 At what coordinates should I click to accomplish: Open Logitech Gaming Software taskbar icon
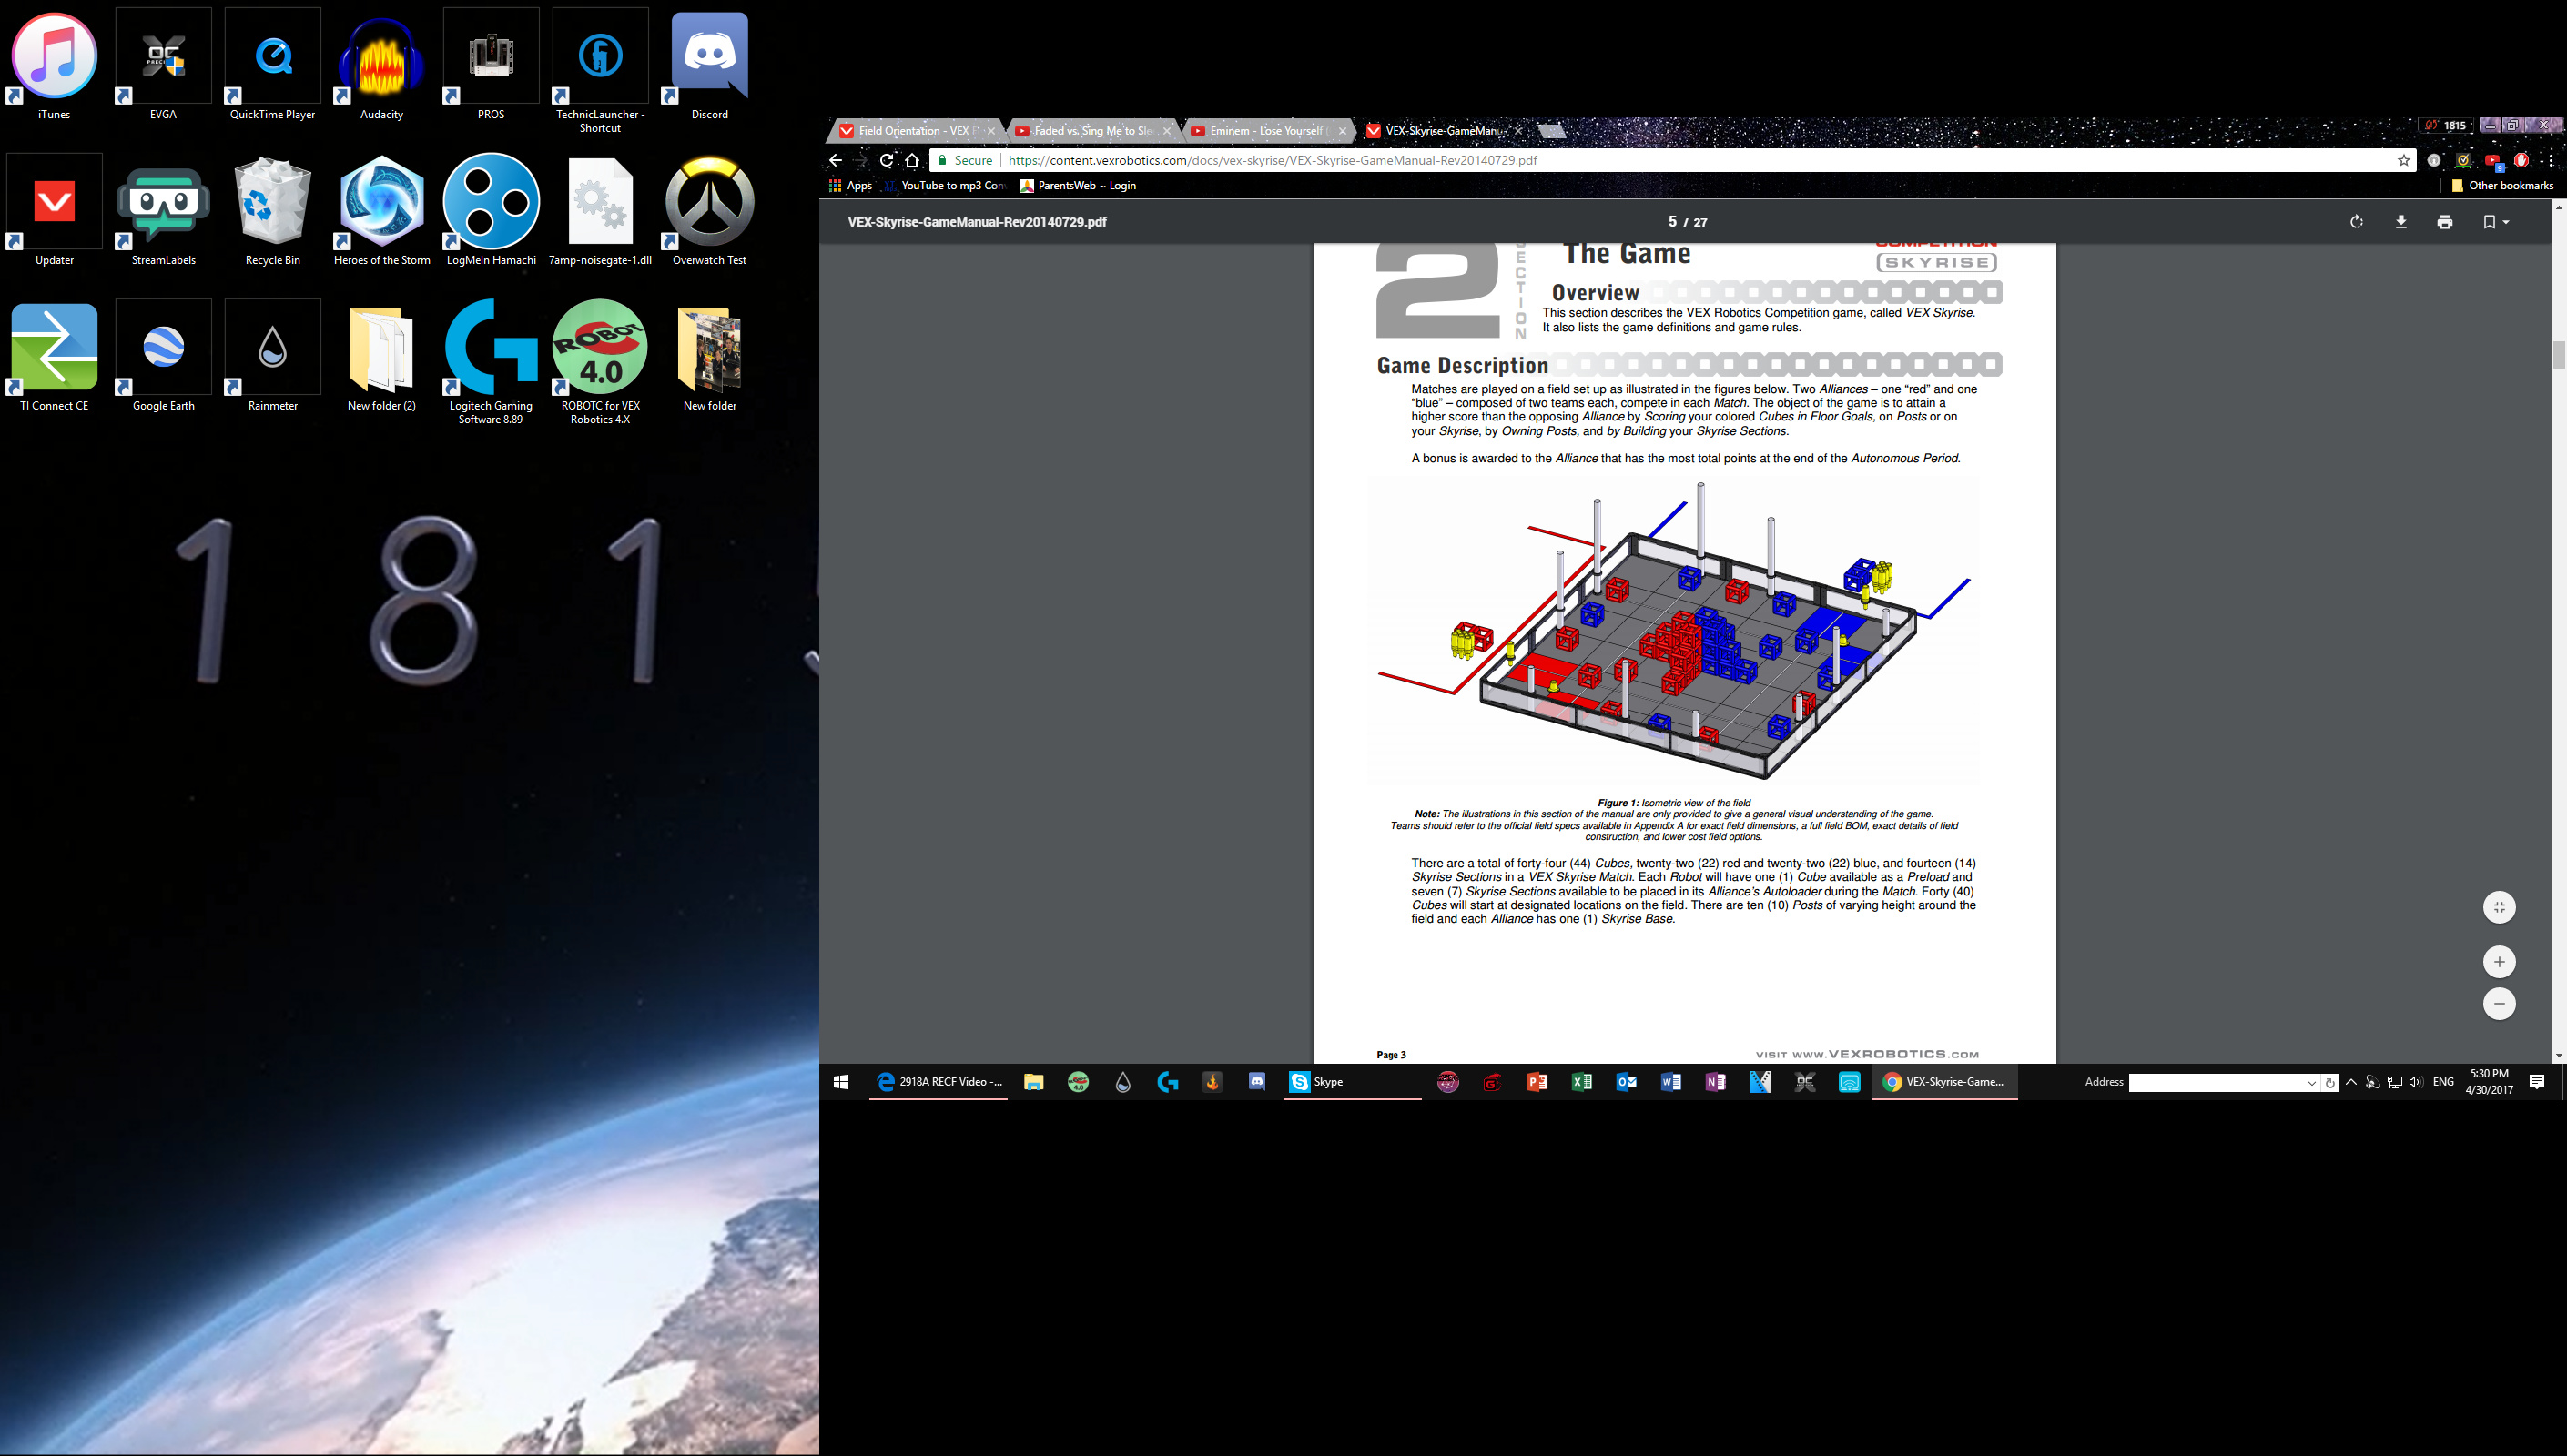(x=1167, y=1082)
